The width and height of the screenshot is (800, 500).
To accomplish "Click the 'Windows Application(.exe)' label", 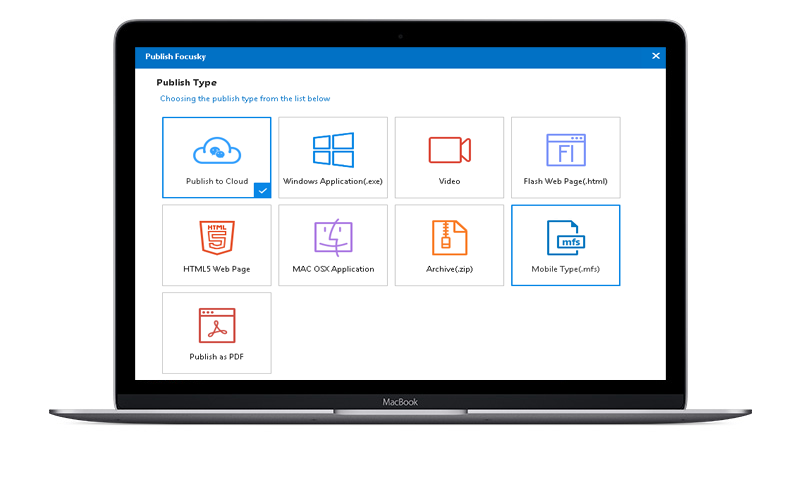I will tap(333, 181).
